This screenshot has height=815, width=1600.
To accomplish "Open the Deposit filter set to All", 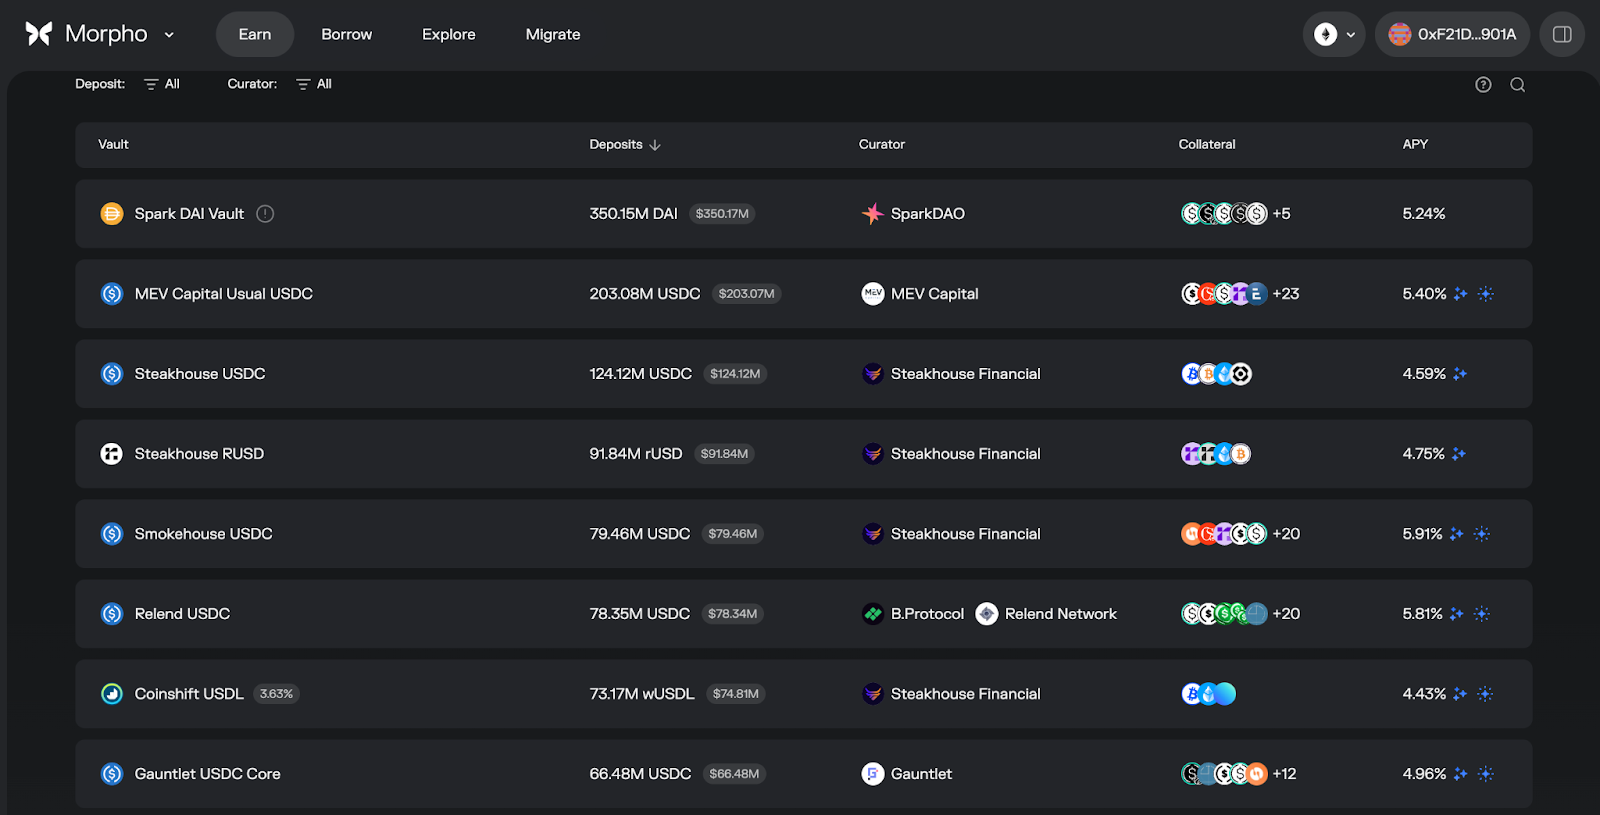I will (162, 84).
